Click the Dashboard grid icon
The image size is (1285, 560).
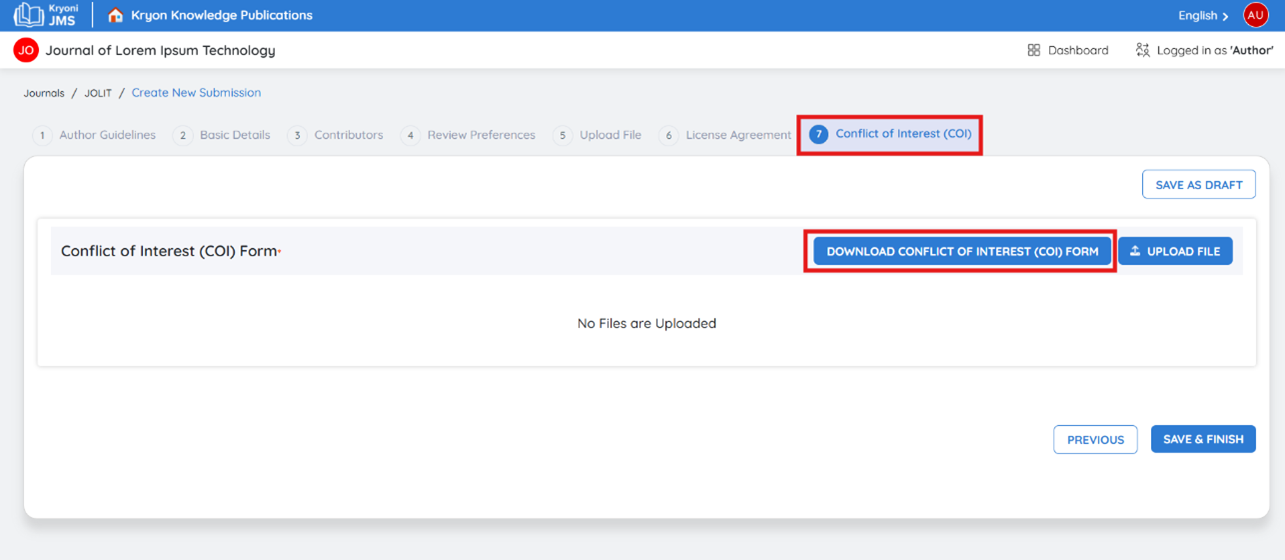coord(1034,50)
